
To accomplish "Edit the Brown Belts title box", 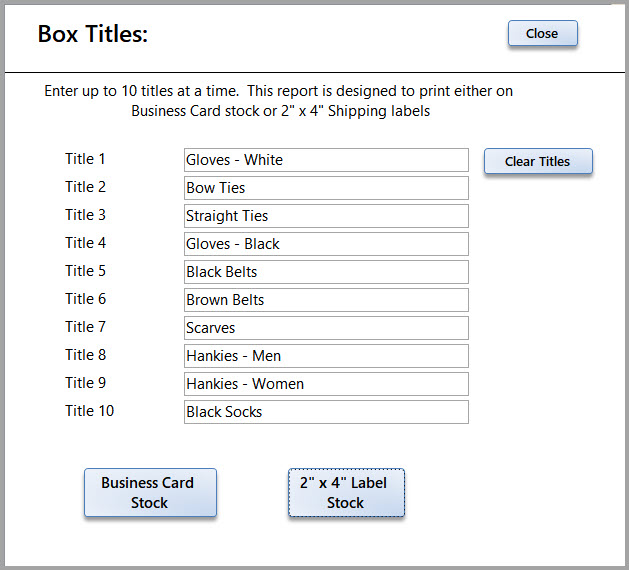I will tap(326, 300).
